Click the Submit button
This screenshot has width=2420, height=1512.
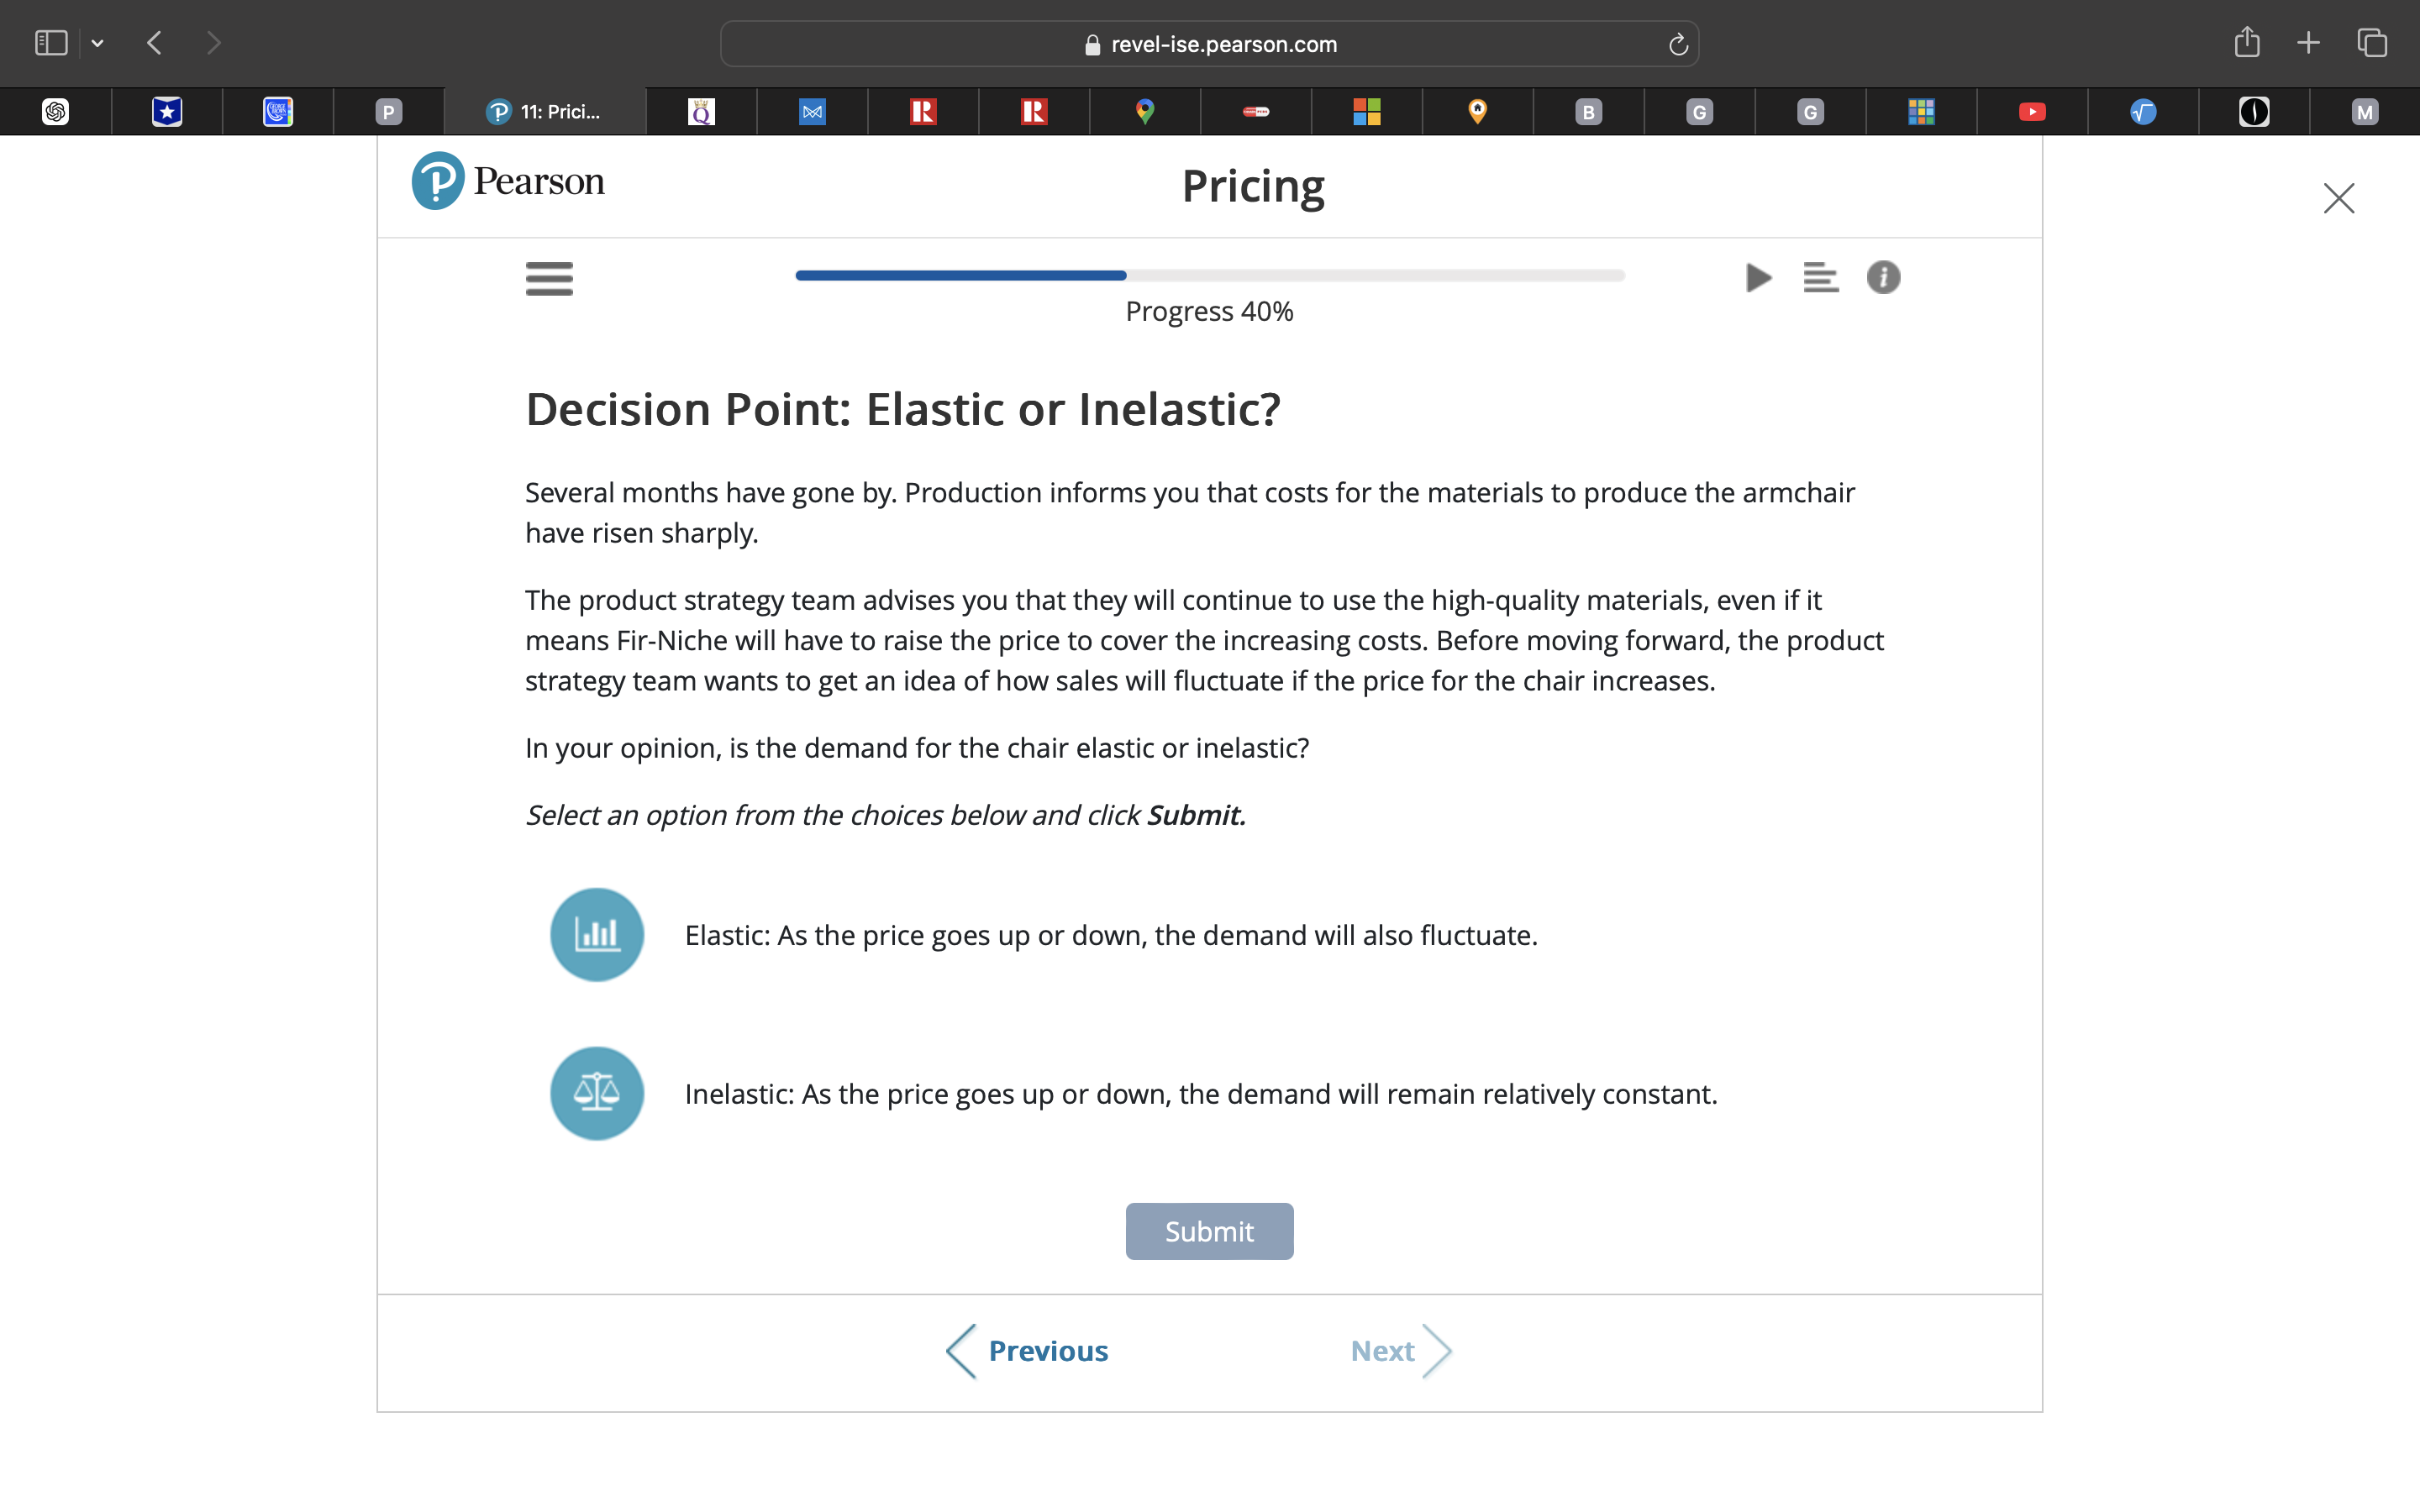tap(1209, 1231)
